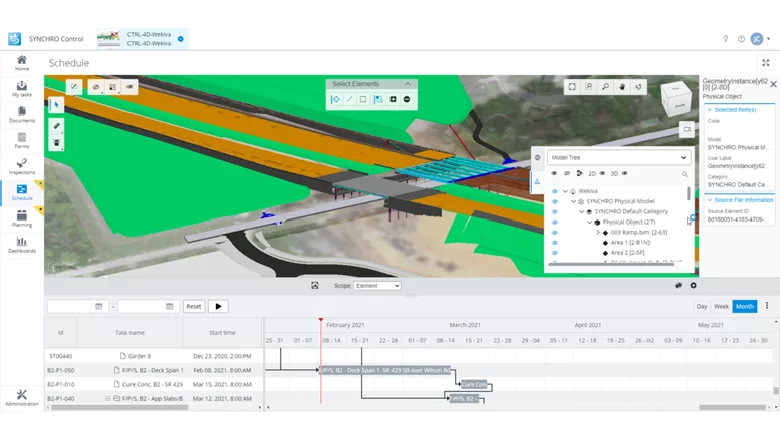Open the lightbulb tips icon
The image size is (780, 439).
725,39
